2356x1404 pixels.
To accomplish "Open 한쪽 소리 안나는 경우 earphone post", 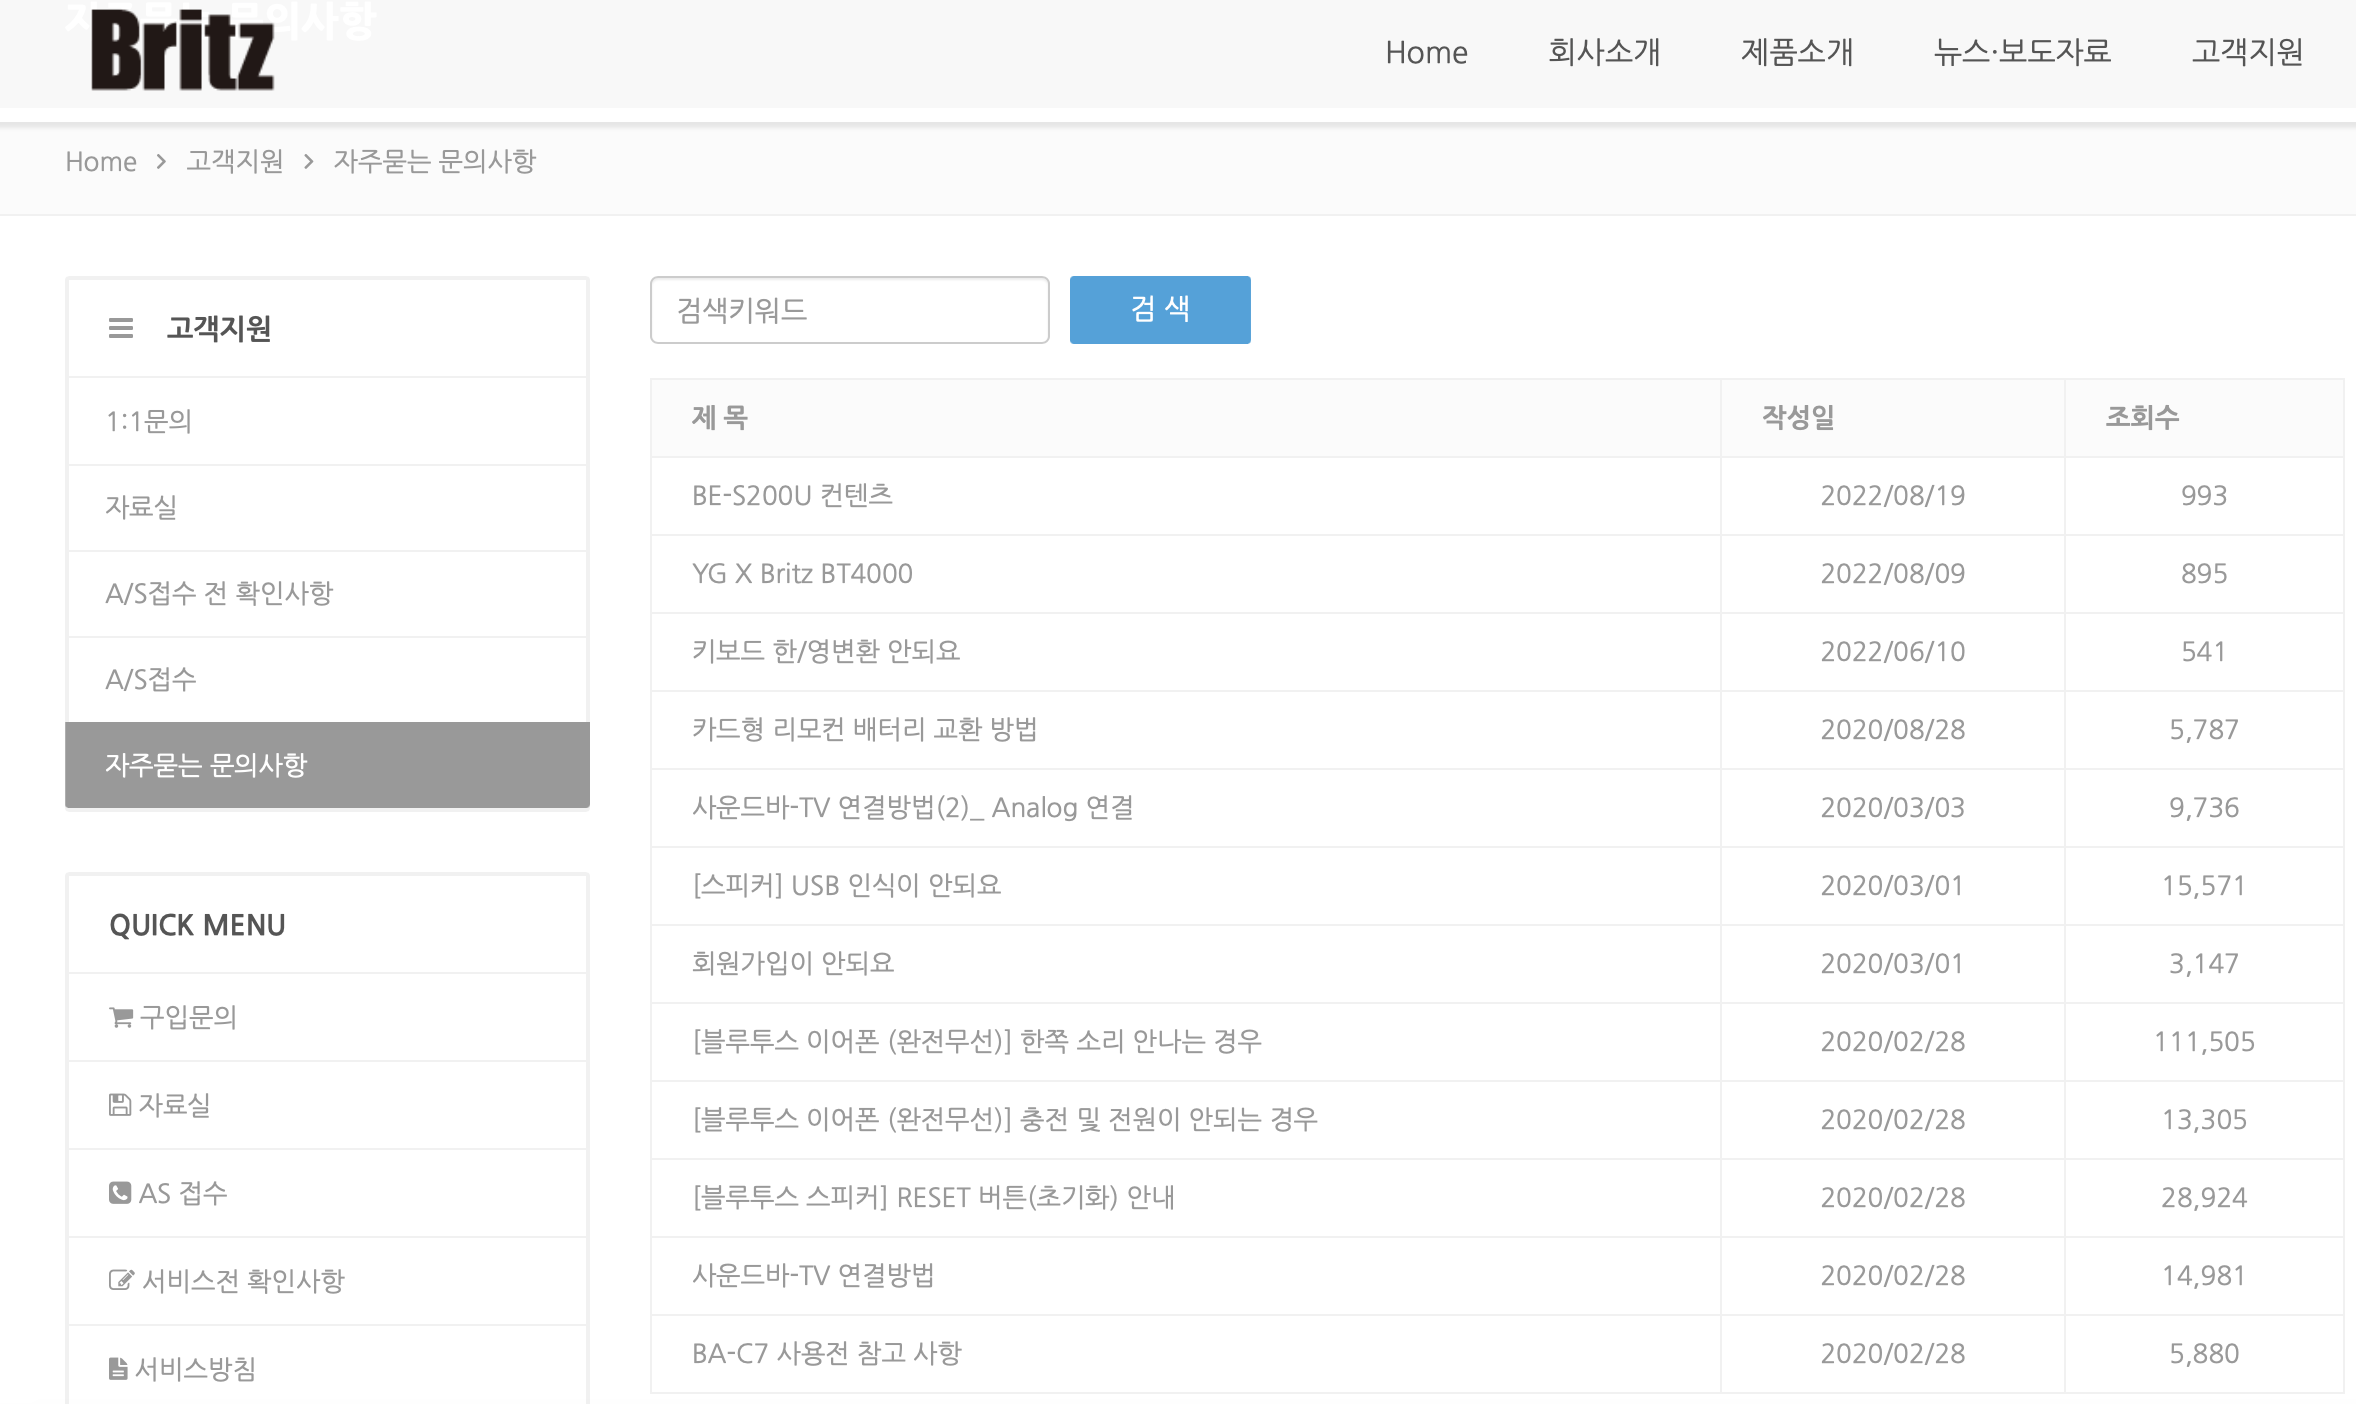I will (x=977, y=1041).
